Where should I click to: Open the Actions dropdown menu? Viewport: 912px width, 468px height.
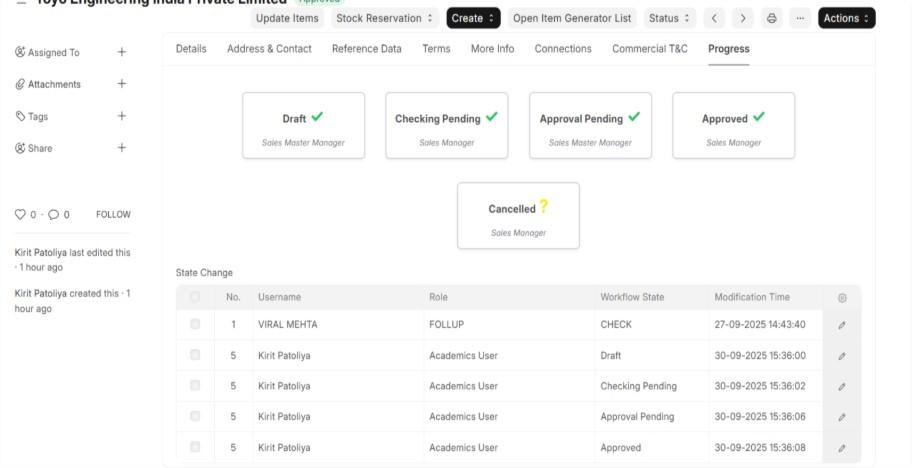pos(846,18)
